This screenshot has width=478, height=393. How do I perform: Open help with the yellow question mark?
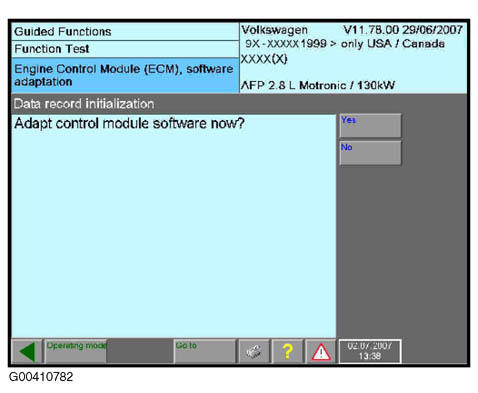click(x=287, y=351)
